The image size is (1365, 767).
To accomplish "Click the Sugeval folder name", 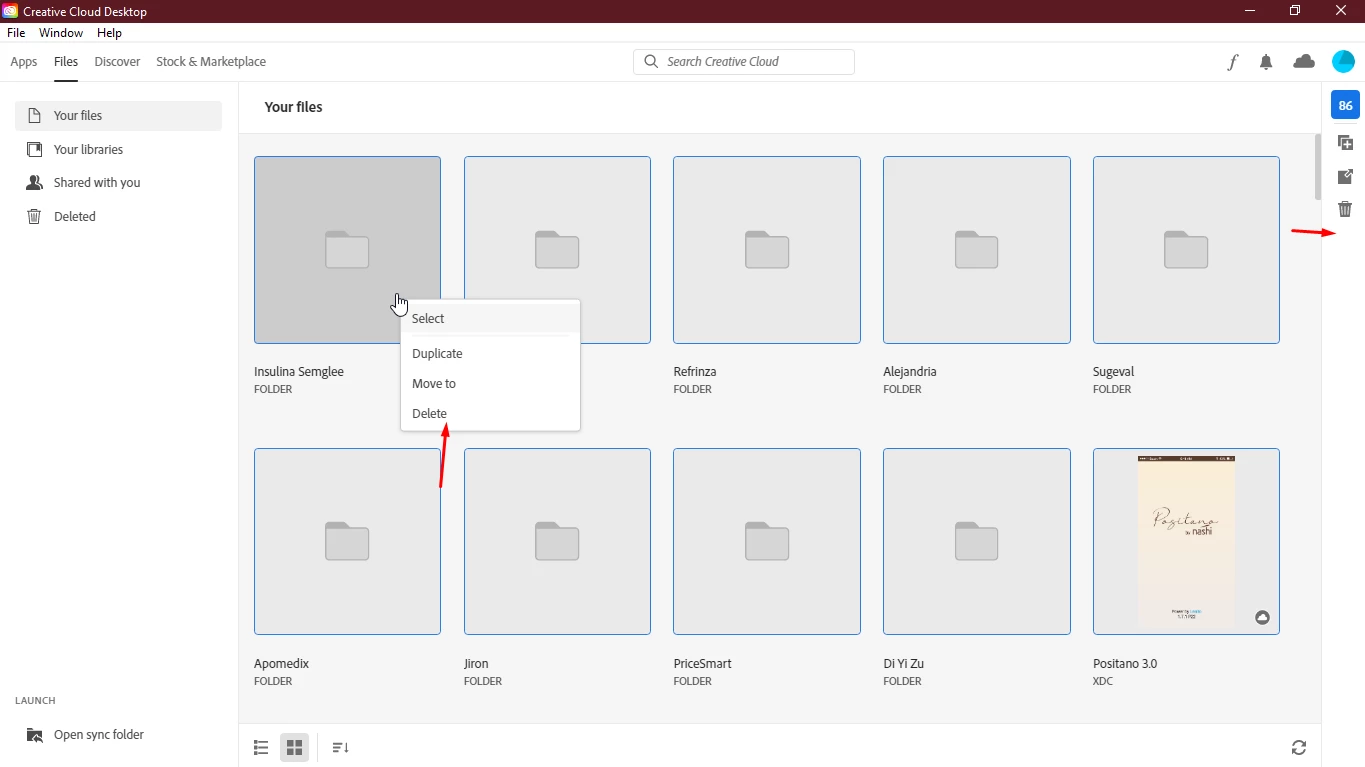I will (1113, 372).
